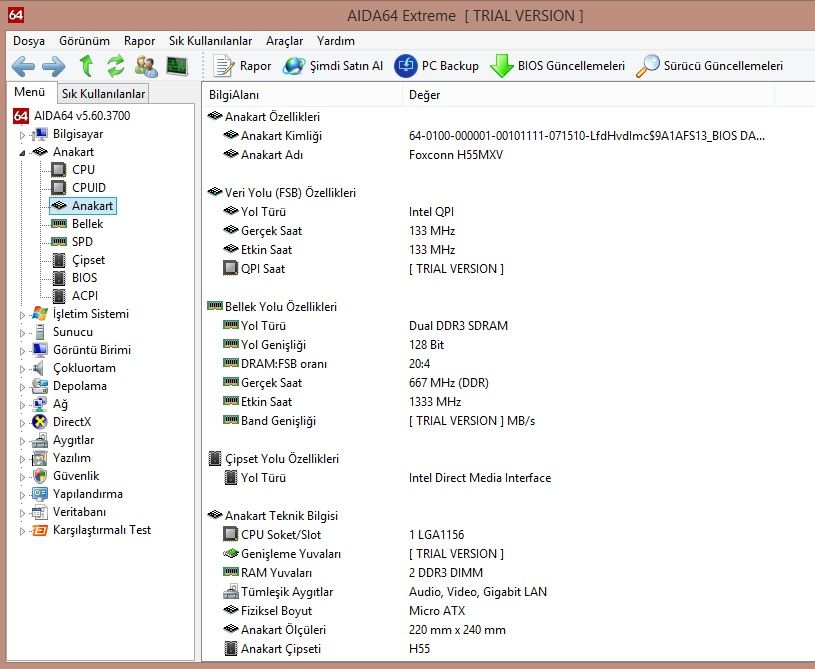
Task: Click the BilgiAlanı column header
Action: click(x=303, y=95)
